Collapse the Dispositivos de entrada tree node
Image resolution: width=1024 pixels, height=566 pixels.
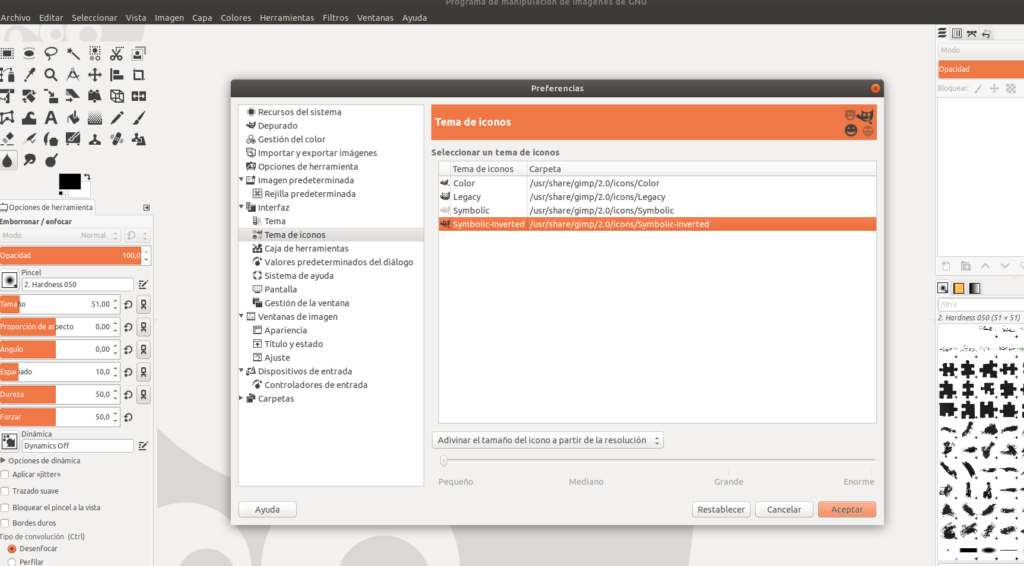pos(242,371)
